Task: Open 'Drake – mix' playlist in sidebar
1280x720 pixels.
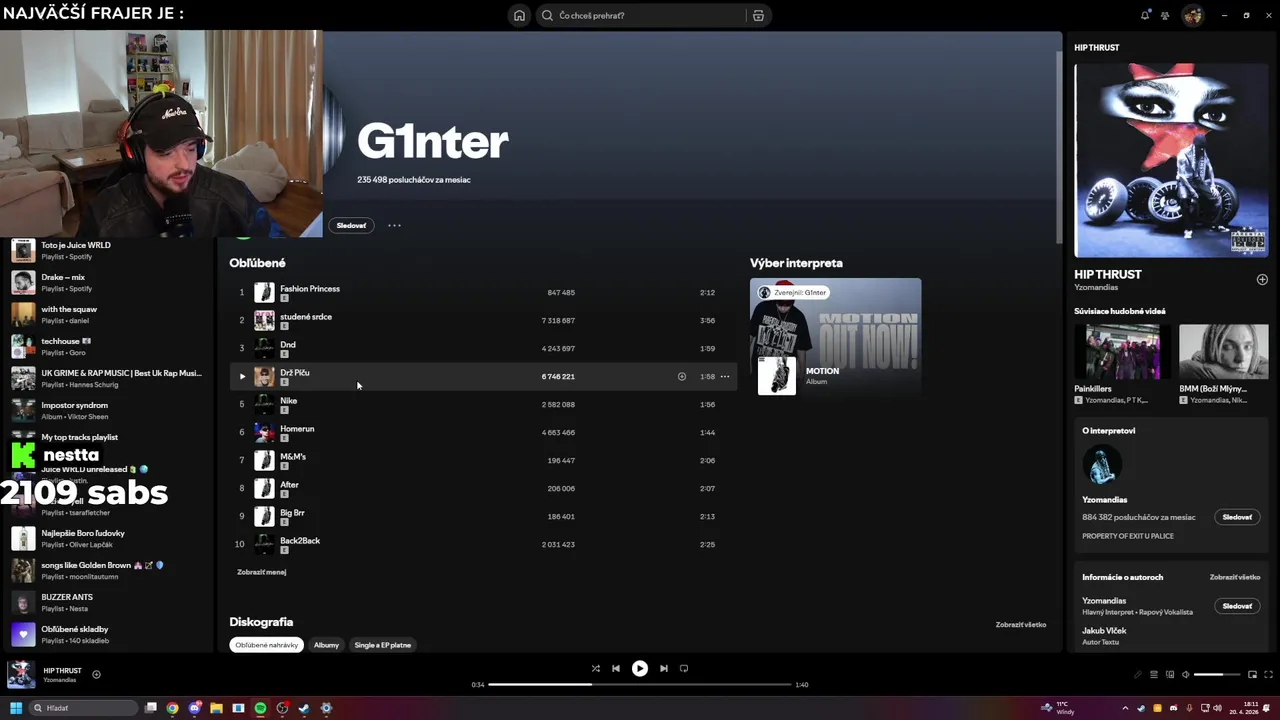Action: [108, 282]
